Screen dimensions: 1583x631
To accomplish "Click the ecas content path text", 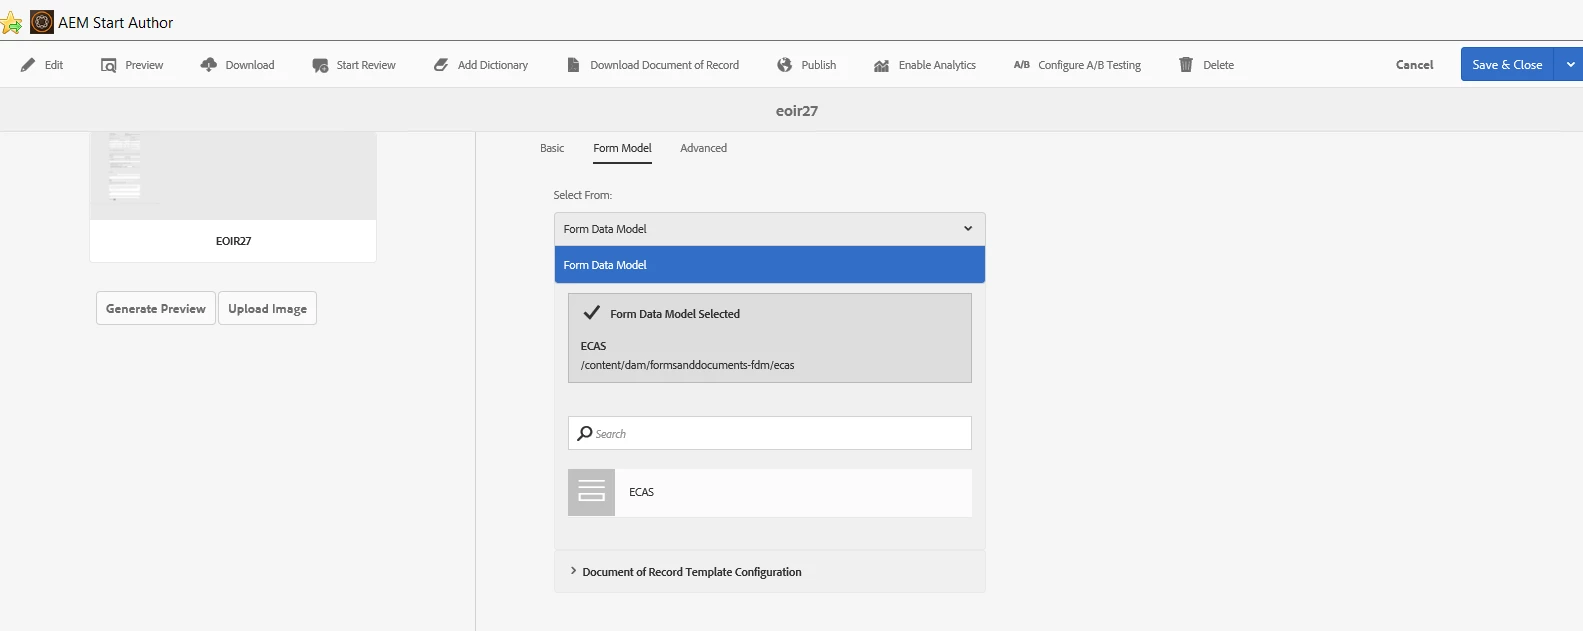I will coord(687,365).
